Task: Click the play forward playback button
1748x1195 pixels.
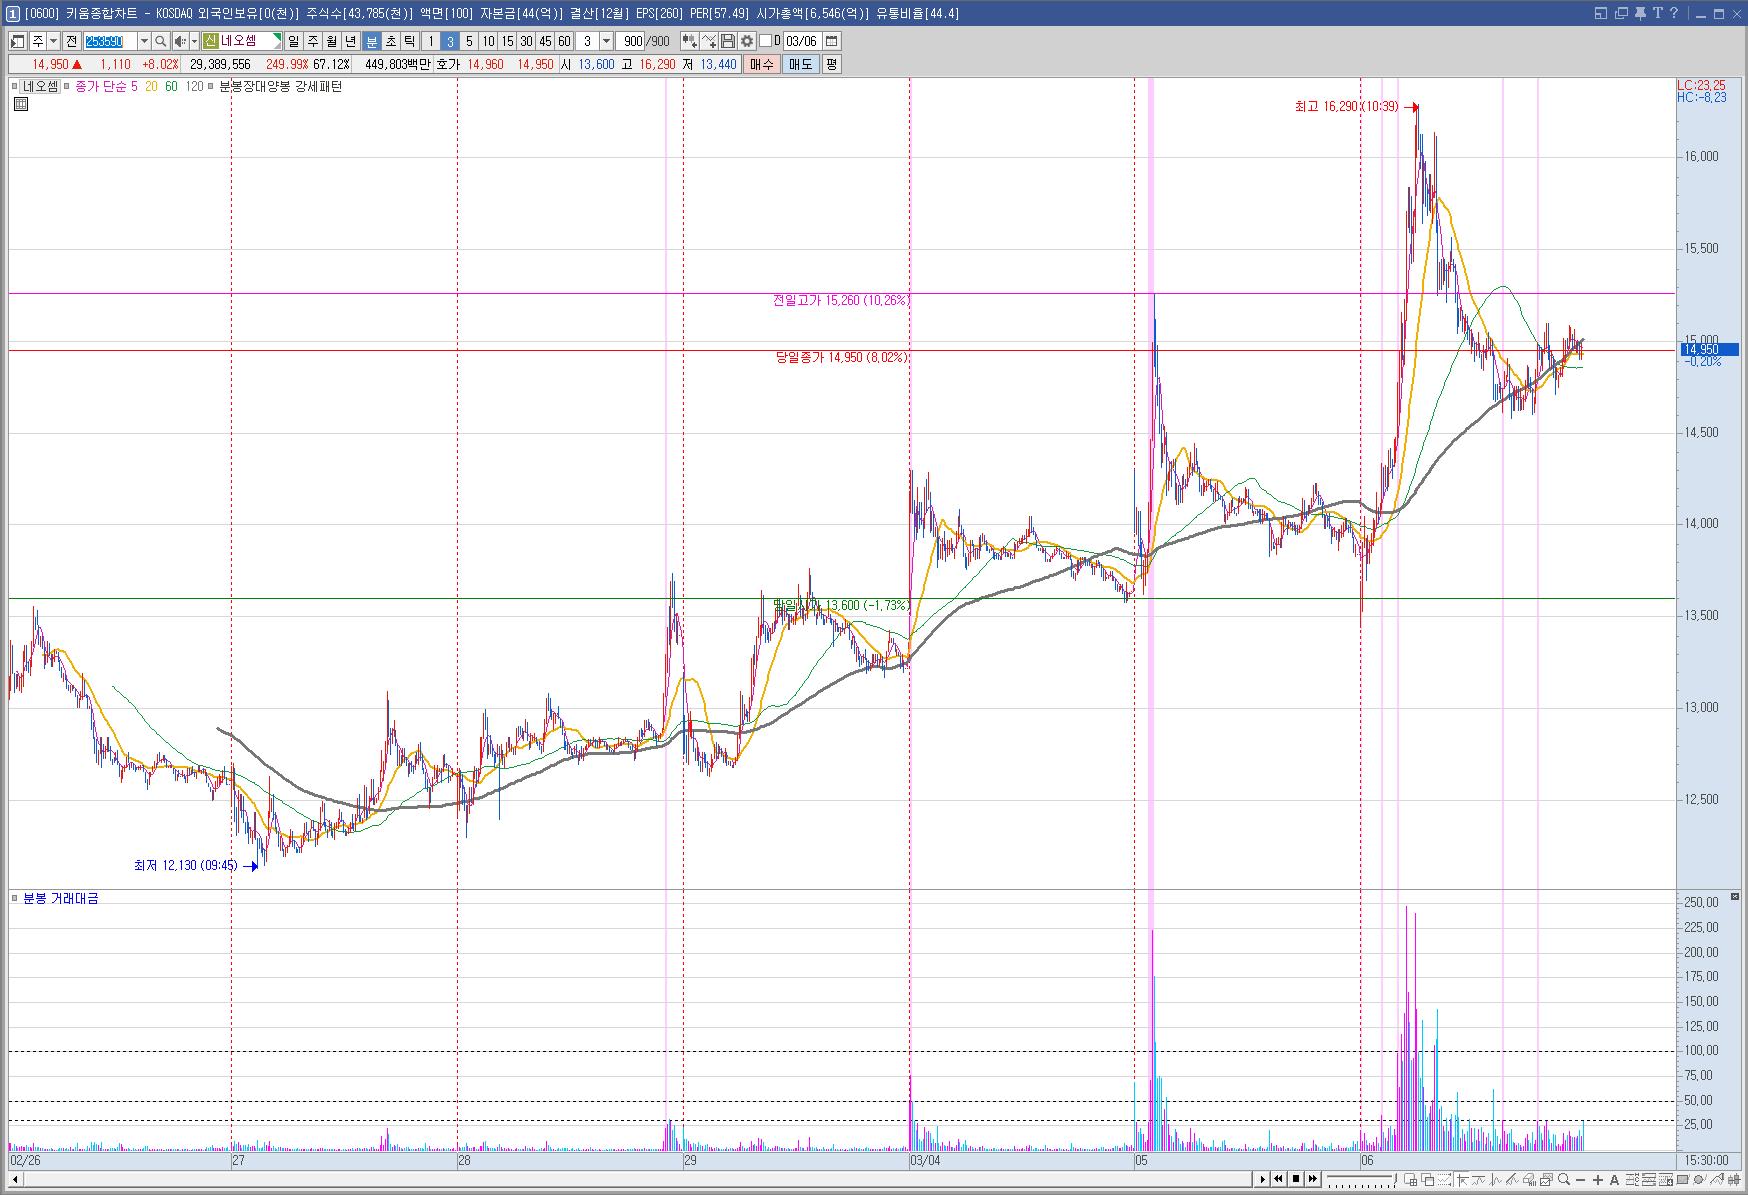Action: tap(1262, 1180)
